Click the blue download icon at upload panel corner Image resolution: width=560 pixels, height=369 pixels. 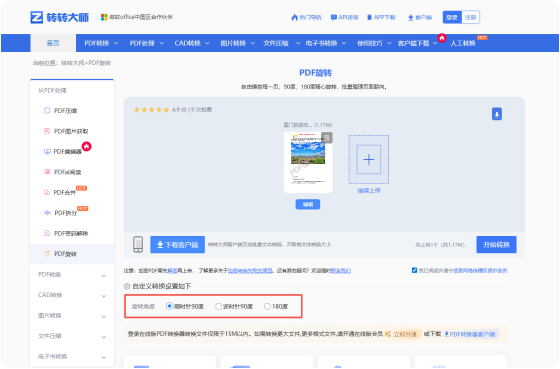(x=497, y=114)
